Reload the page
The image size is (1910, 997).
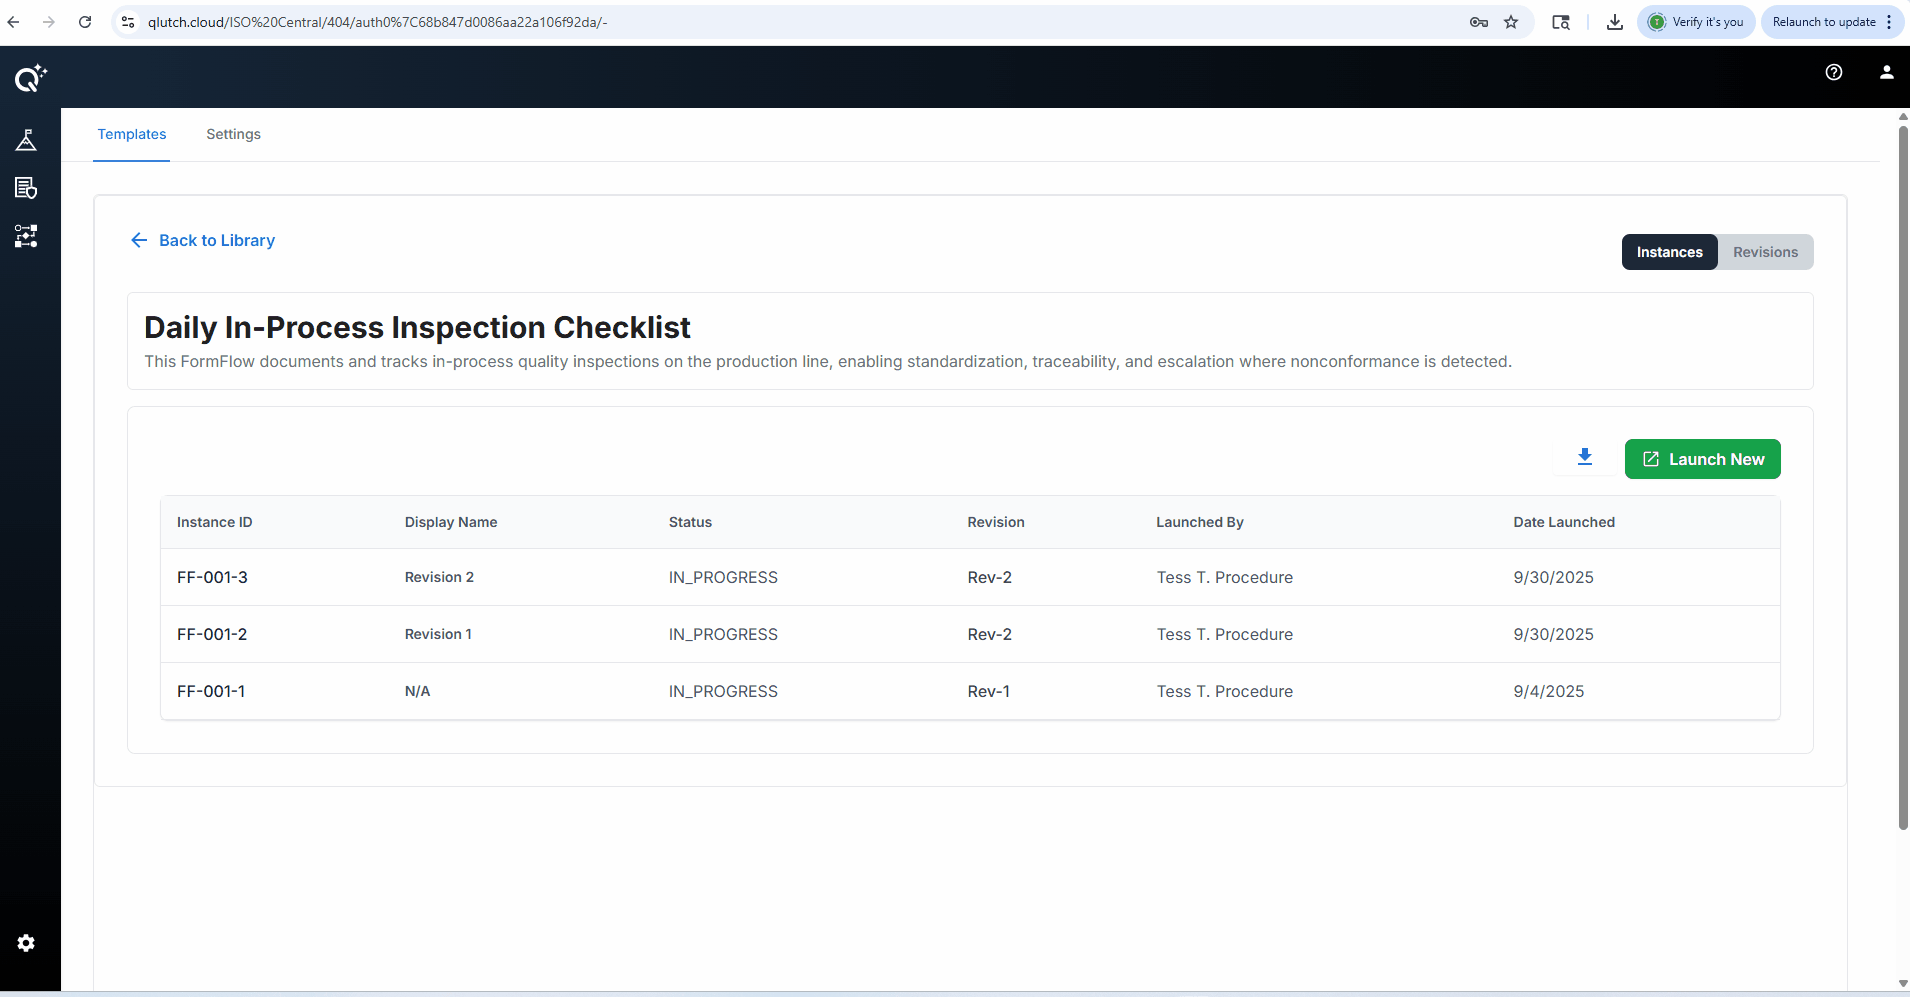(x=85, y=22)
